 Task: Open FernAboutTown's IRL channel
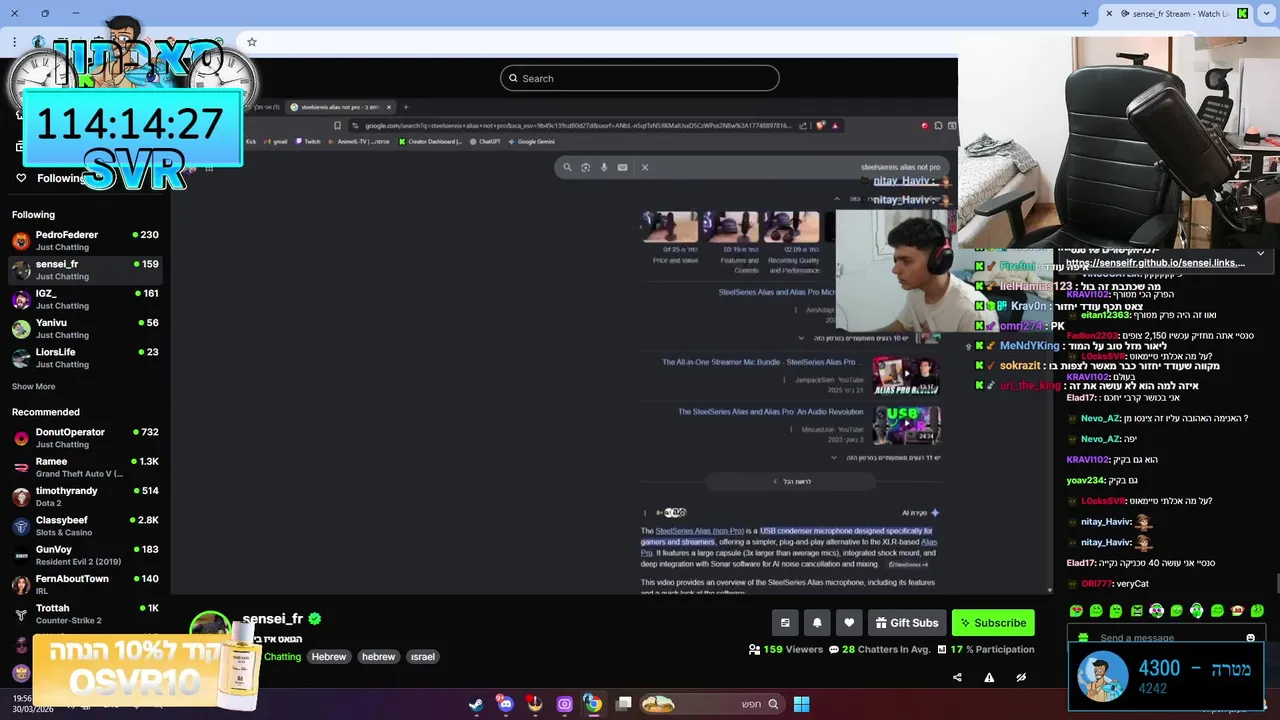[85, 584]
